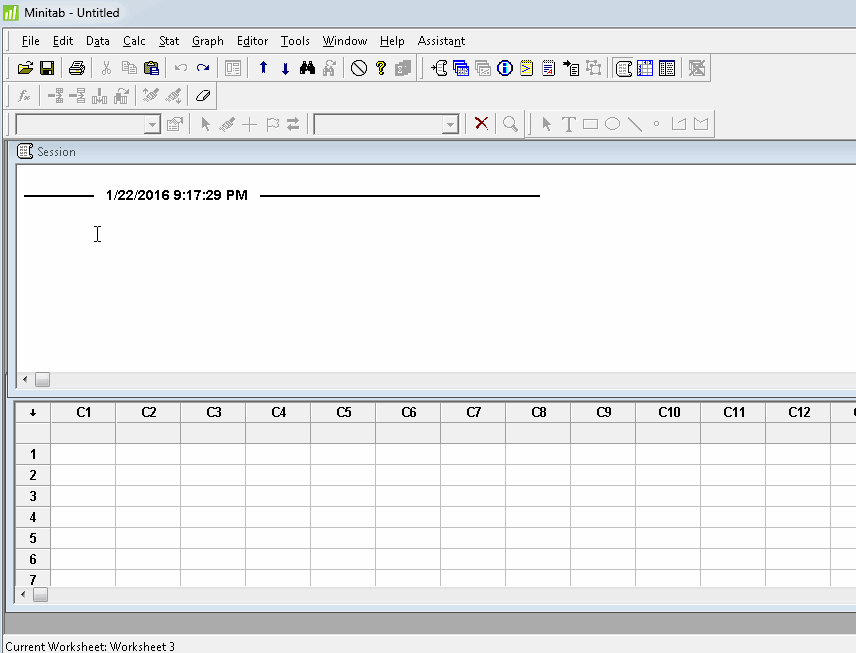This screenshot has height=653, width=856.
Task: Open the Find dialog with the binoculars icon
Action: click(308, 67)
